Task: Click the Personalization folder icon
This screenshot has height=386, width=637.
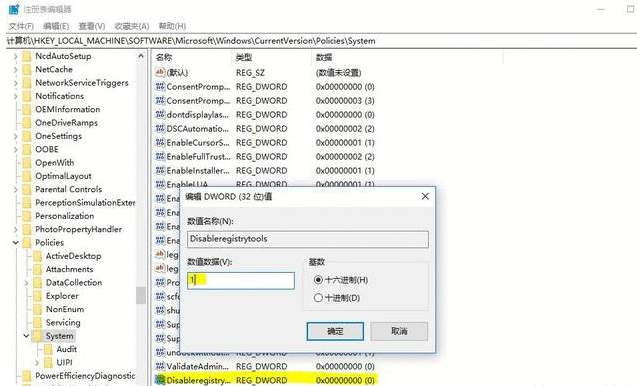Action: coord(27,216)
